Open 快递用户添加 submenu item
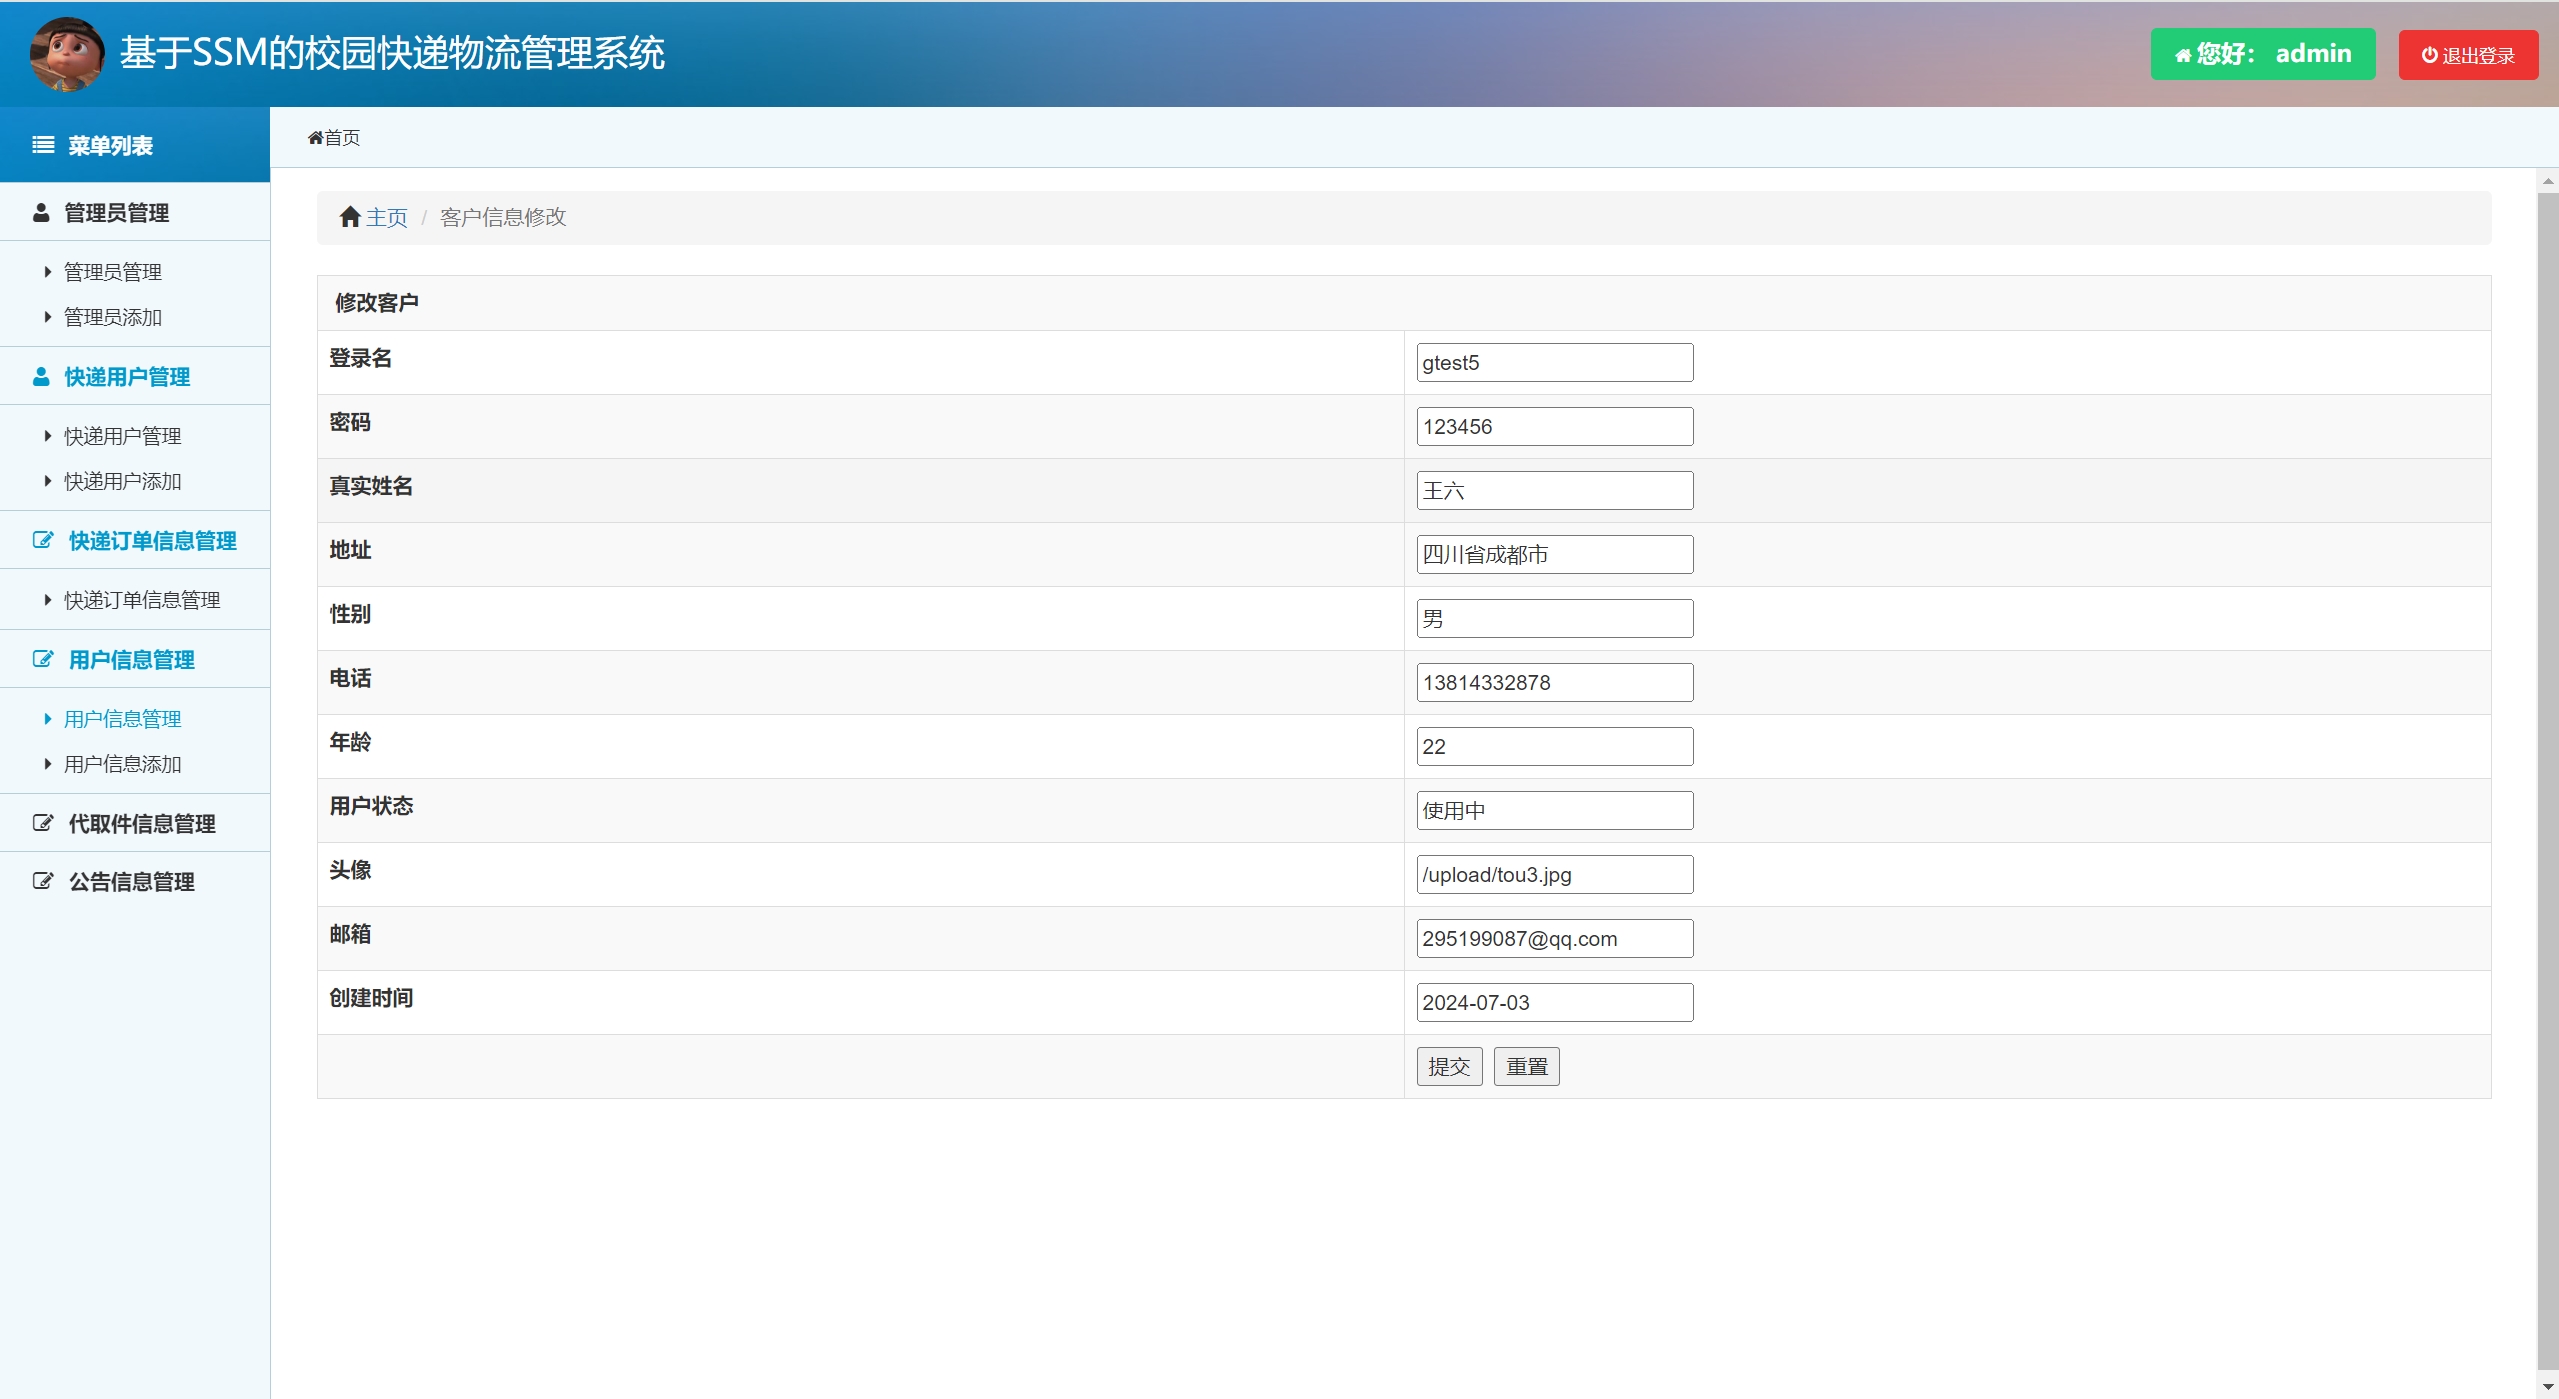The width and height of the screenshot is (2559, 1399). (122, 482)
